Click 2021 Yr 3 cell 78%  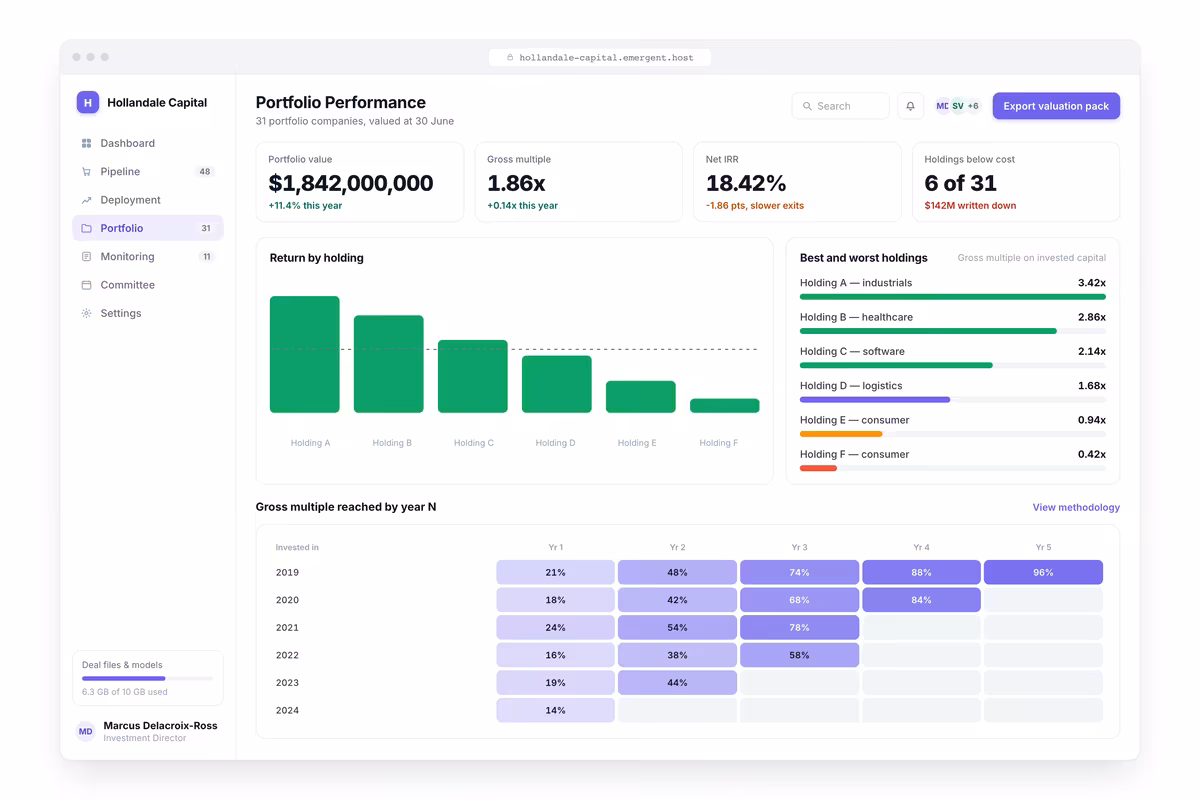click(x=799, y=628)
